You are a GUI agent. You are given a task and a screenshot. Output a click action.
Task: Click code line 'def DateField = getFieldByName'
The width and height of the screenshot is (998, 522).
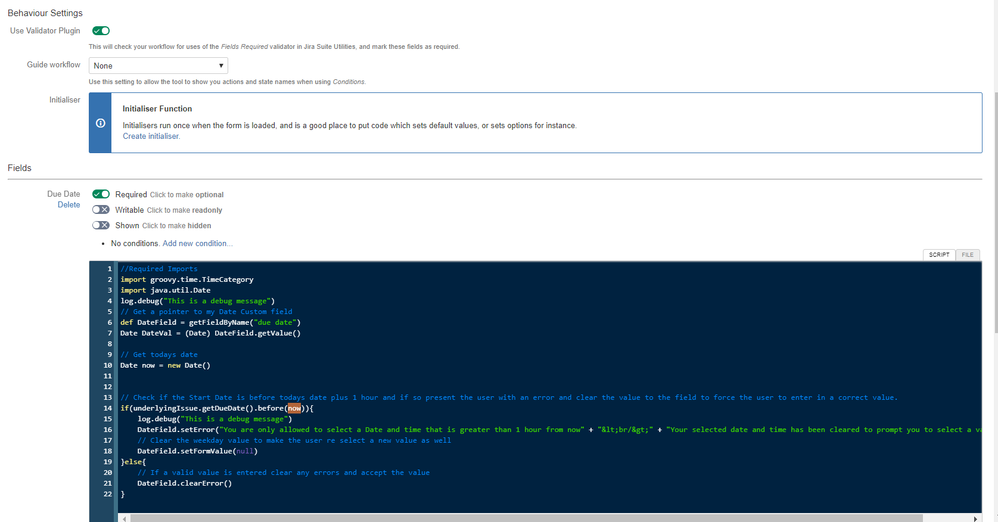coord(211,322)
